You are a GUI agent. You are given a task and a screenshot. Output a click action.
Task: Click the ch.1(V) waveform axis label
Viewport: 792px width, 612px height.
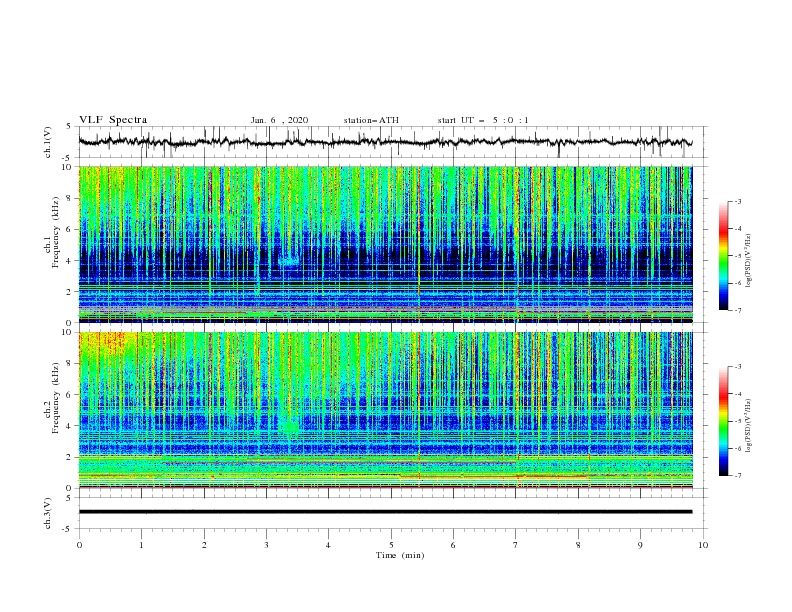pyautogui.click(x=48, y=142)
